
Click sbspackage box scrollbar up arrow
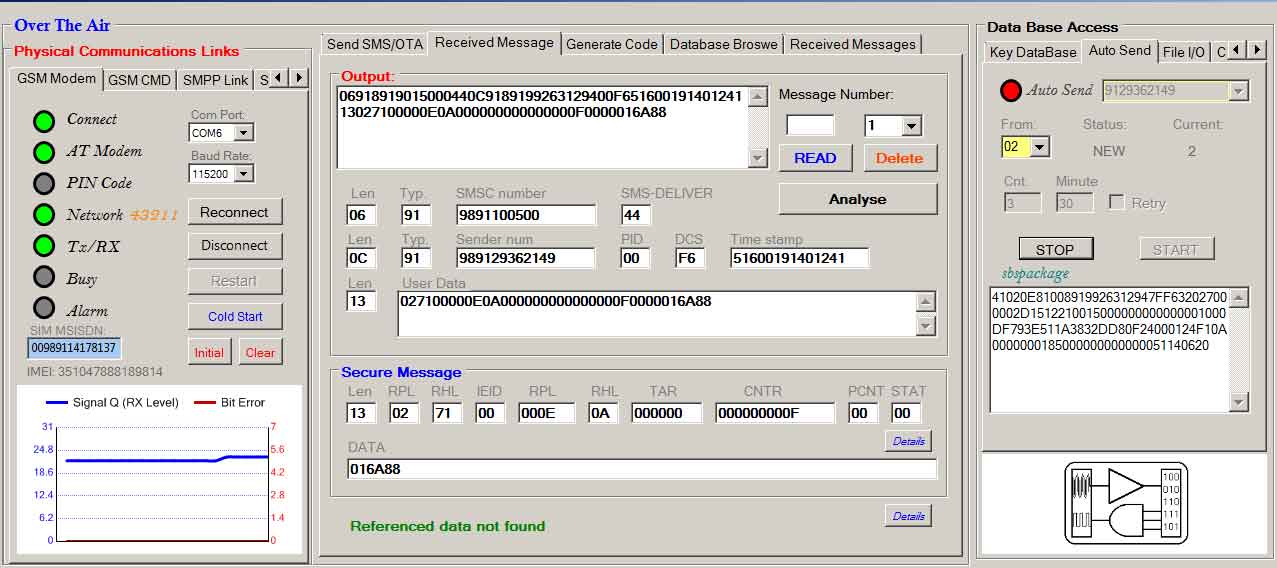1240,297
